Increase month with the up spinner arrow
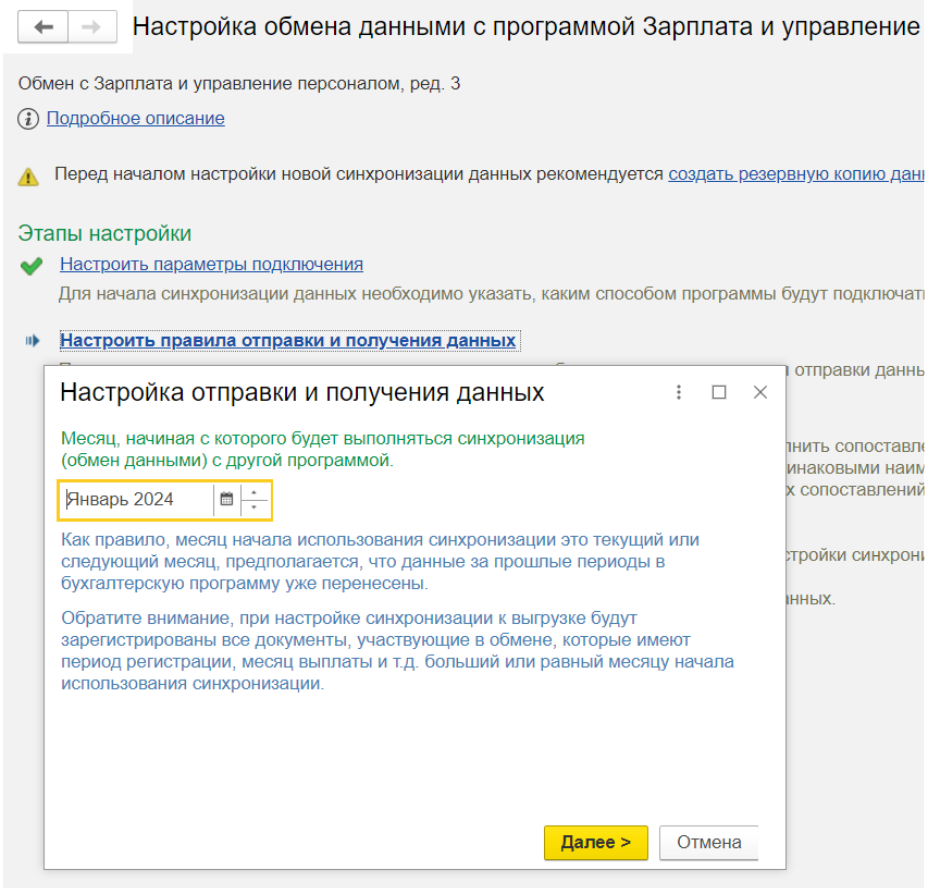Image resolution: width=930 pixels, height=896 pixels. (x=254, y=493)
